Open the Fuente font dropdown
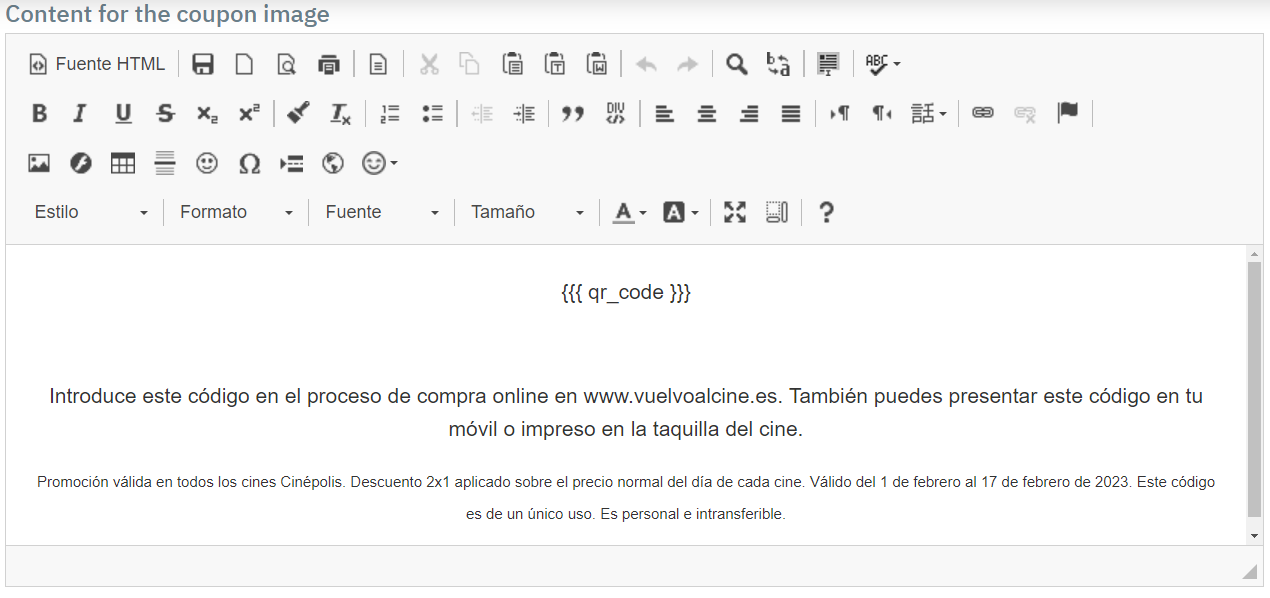 (382, 212)
